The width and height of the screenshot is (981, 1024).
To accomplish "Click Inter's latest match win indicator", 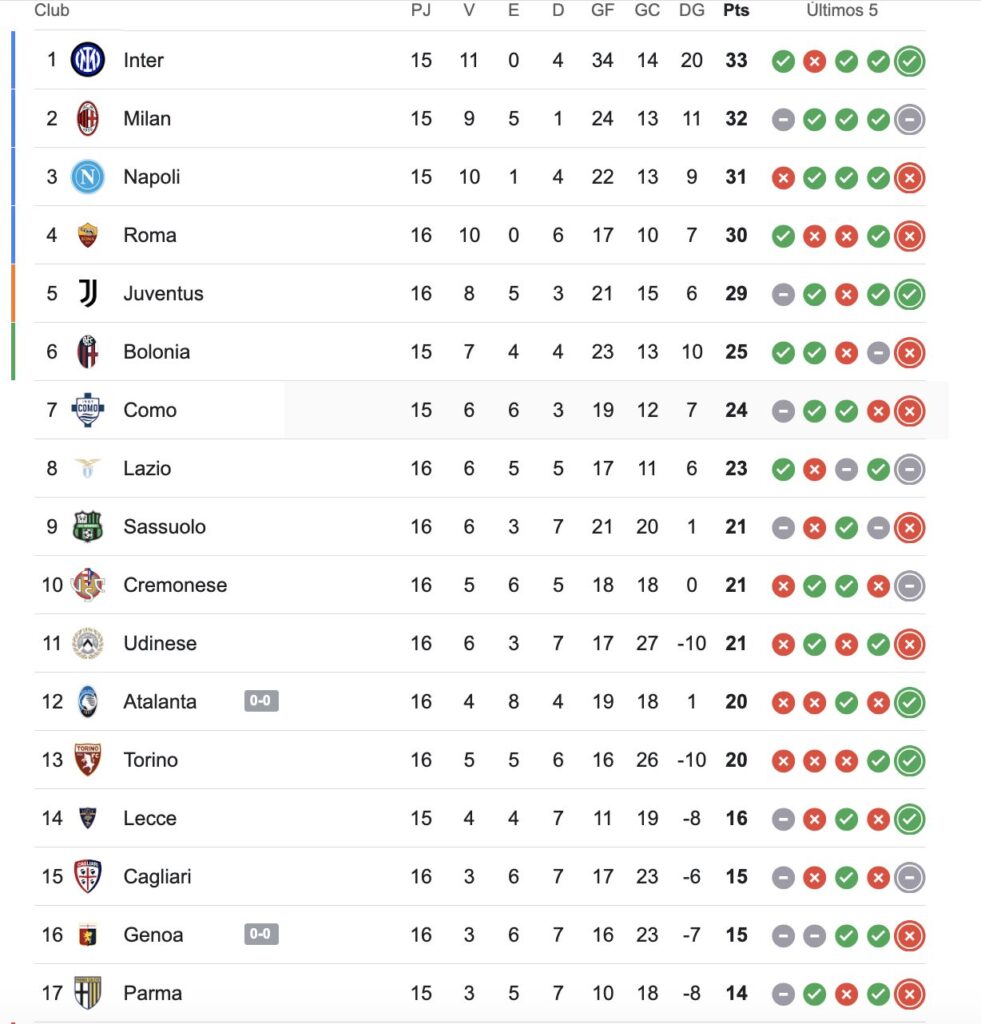I will [909, 61].
